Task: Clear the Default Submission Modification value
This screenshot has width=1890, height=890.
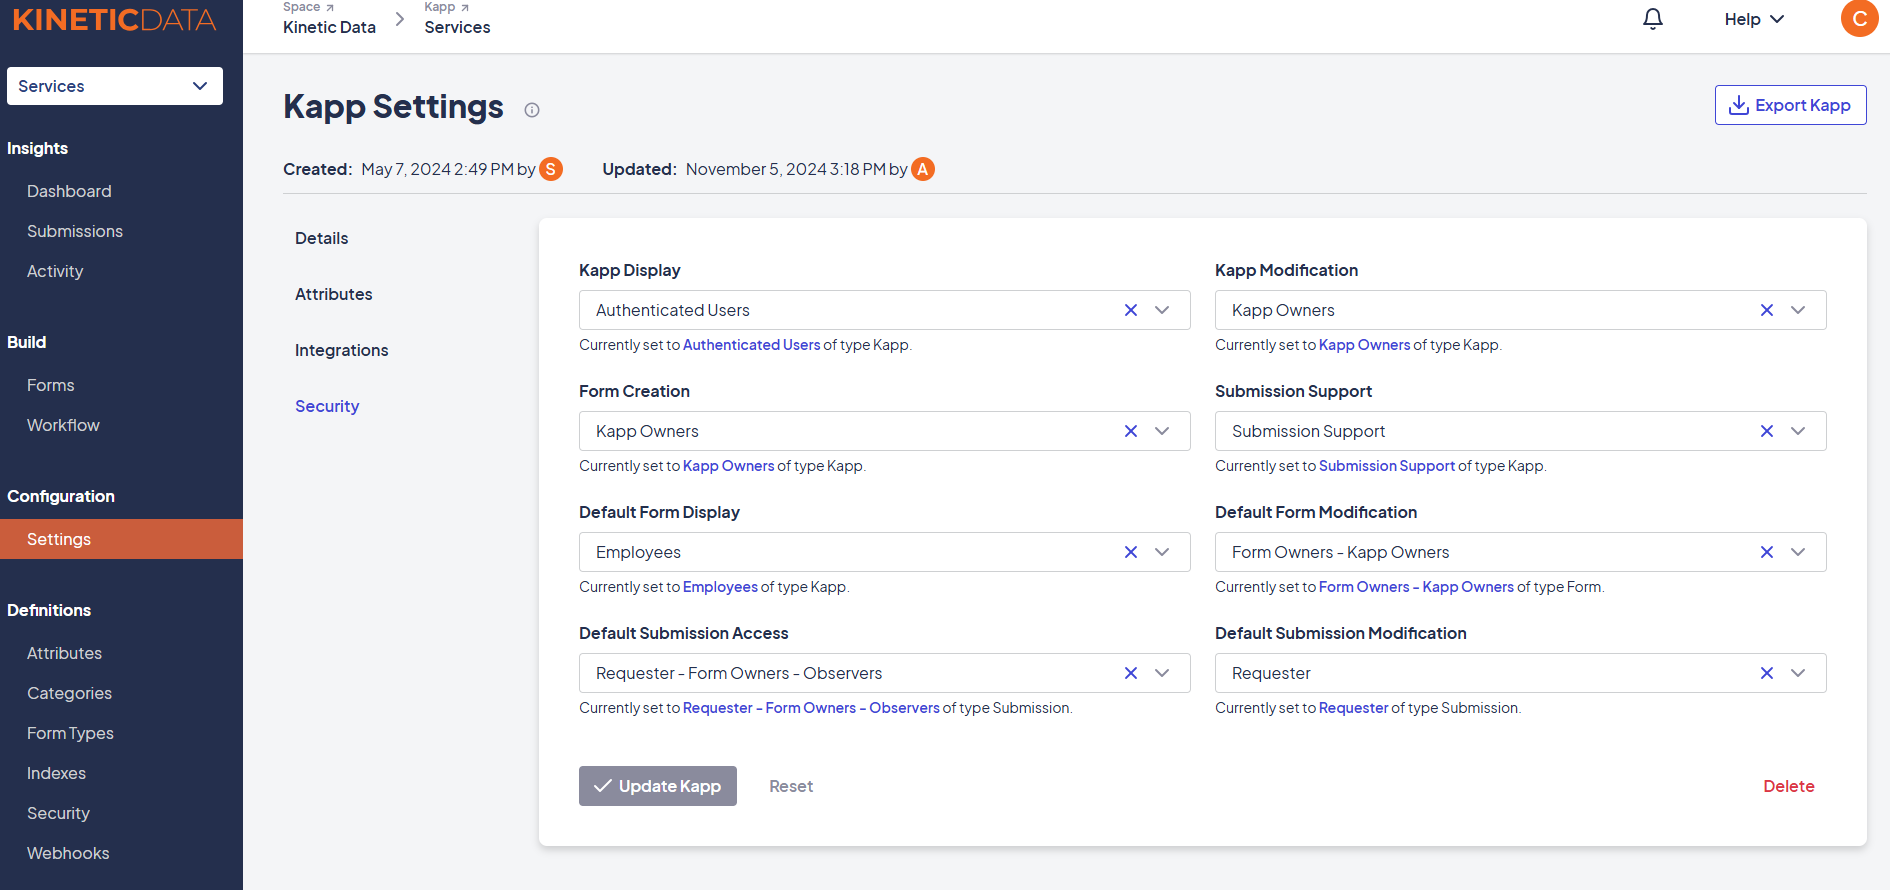Action: point(1767,673)
